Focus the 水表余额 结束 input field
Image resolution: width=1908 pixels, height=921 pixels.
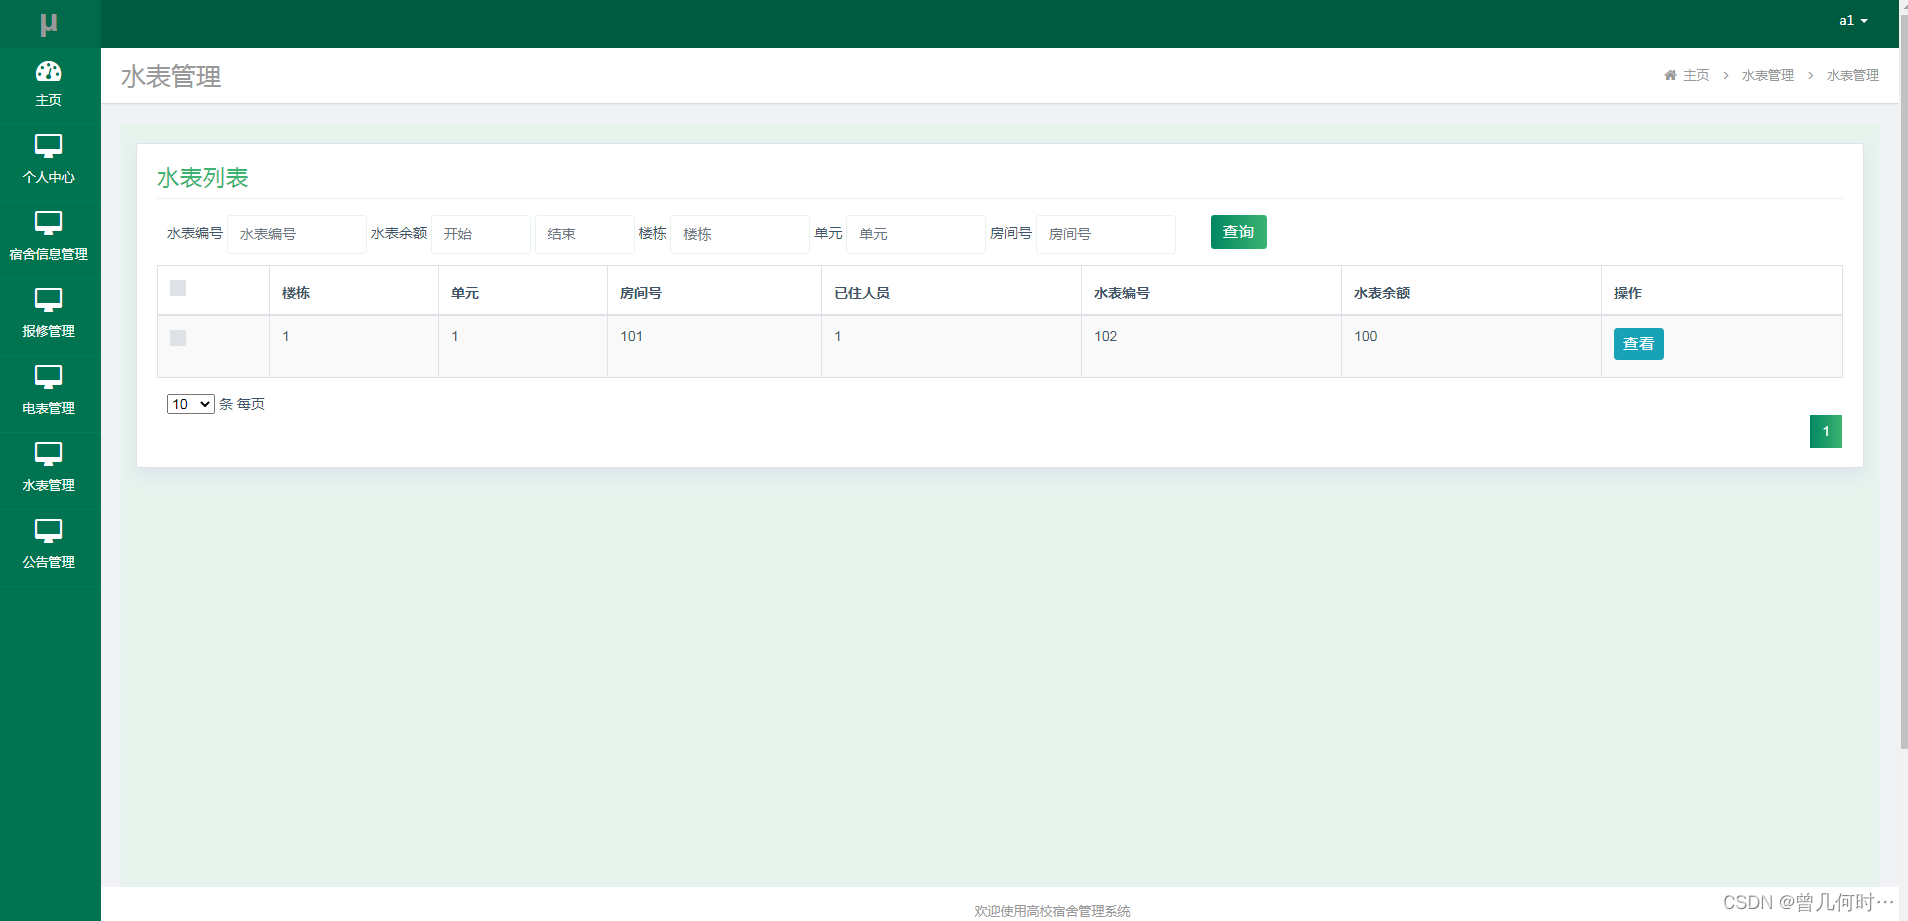coord(584,234)
